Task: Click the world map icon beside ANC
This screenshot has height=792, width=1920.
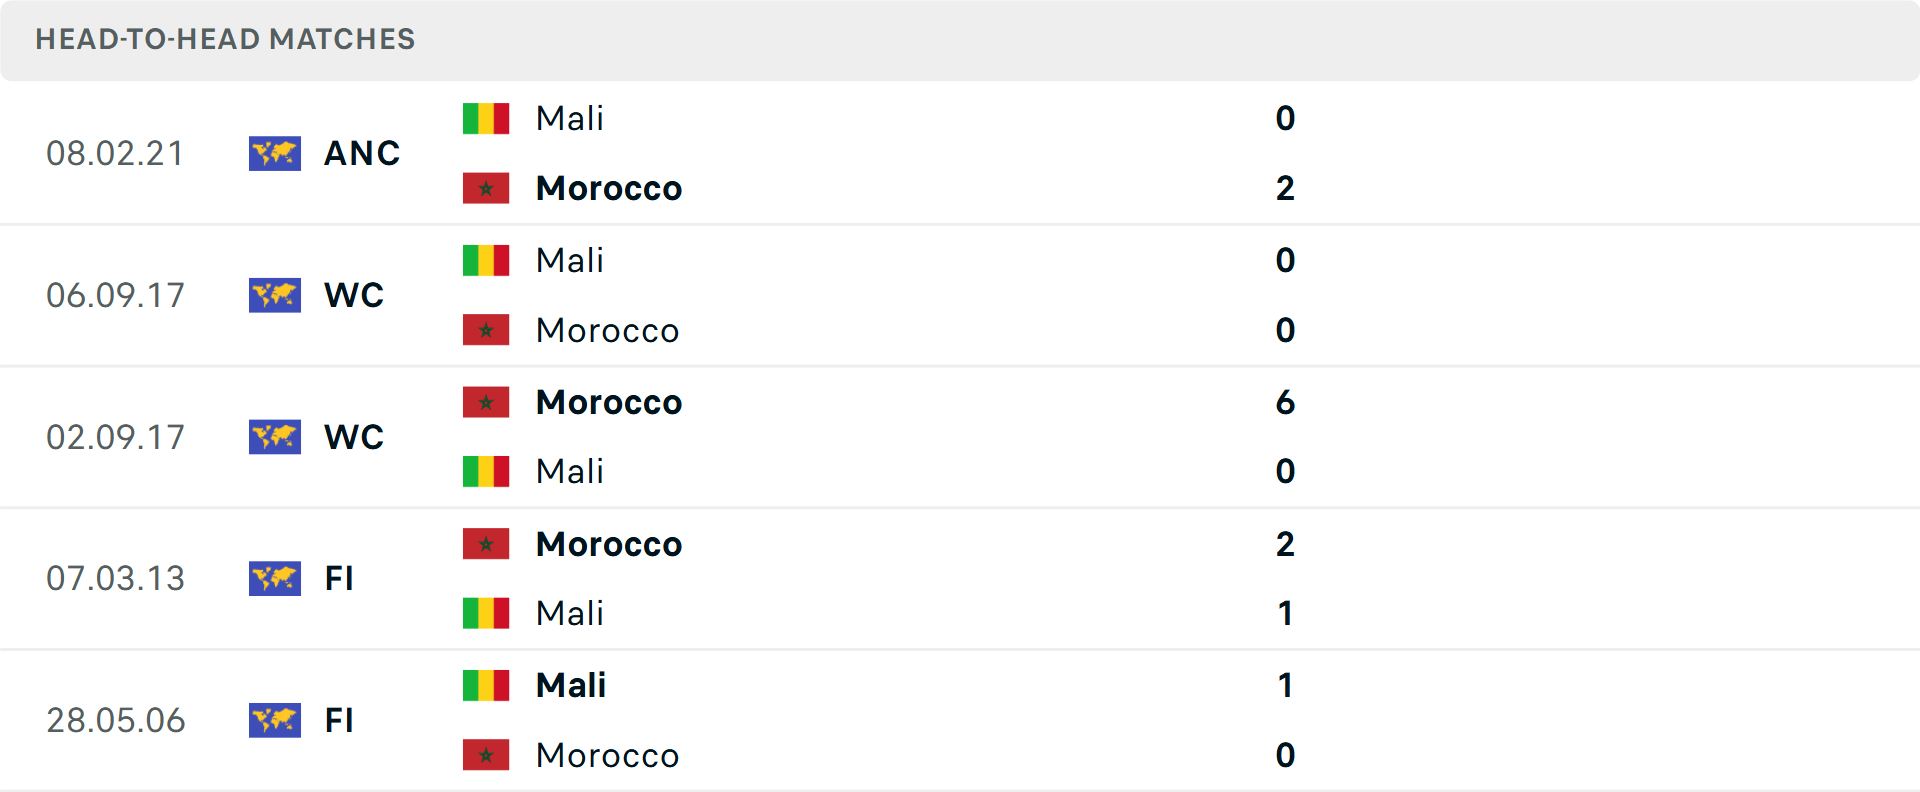Action: tap(275, 153)
